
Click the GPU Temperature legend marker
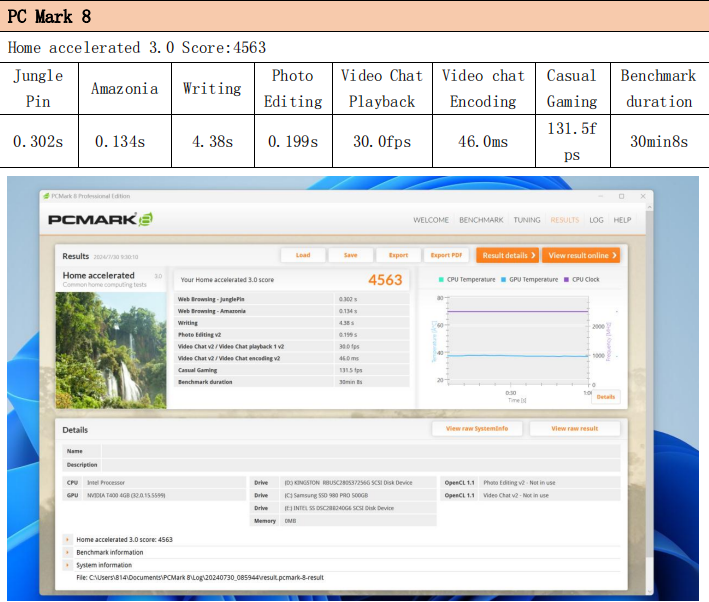pyautogui.click(x=503, y=279)
